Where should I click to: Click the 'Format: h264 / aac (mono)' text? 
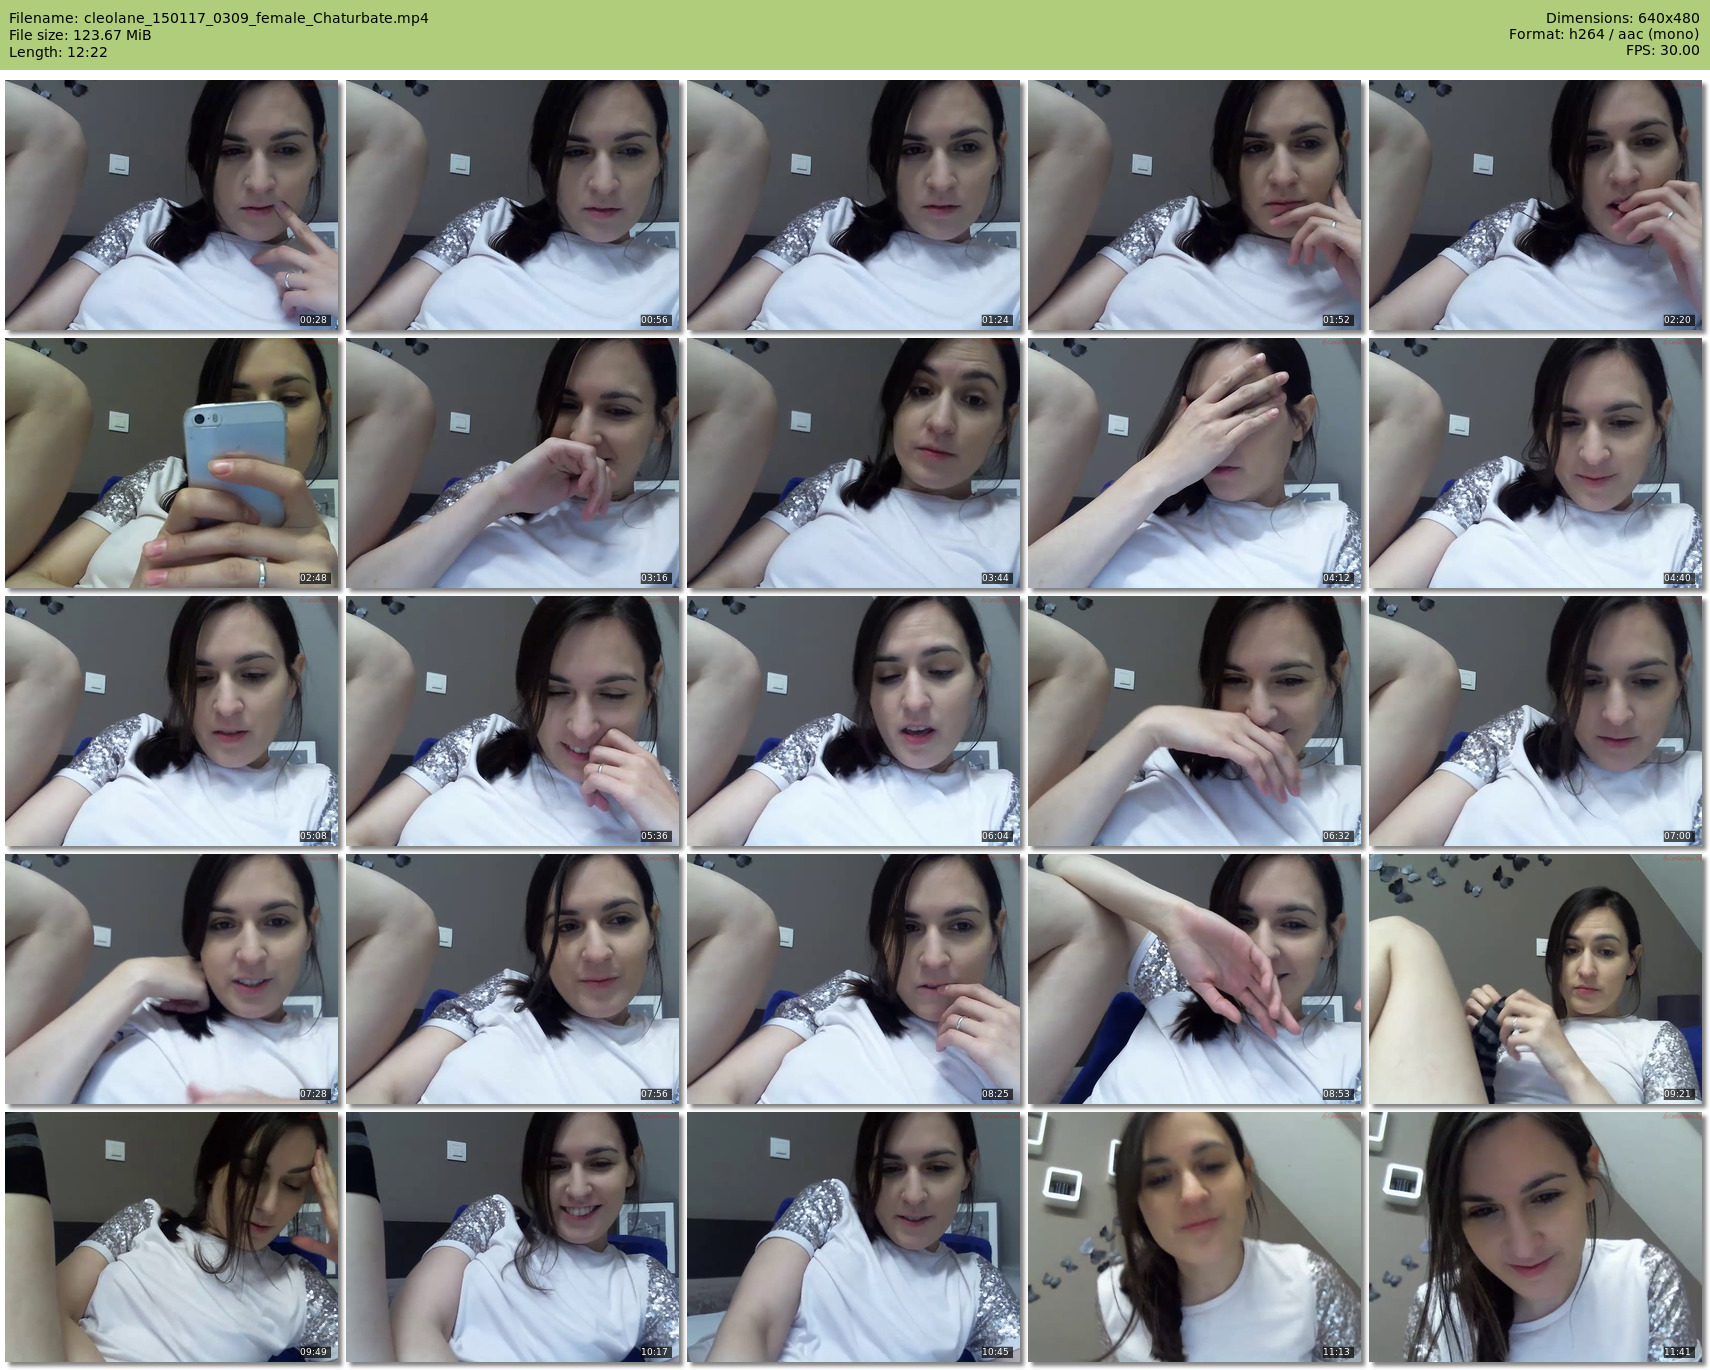1604,35
